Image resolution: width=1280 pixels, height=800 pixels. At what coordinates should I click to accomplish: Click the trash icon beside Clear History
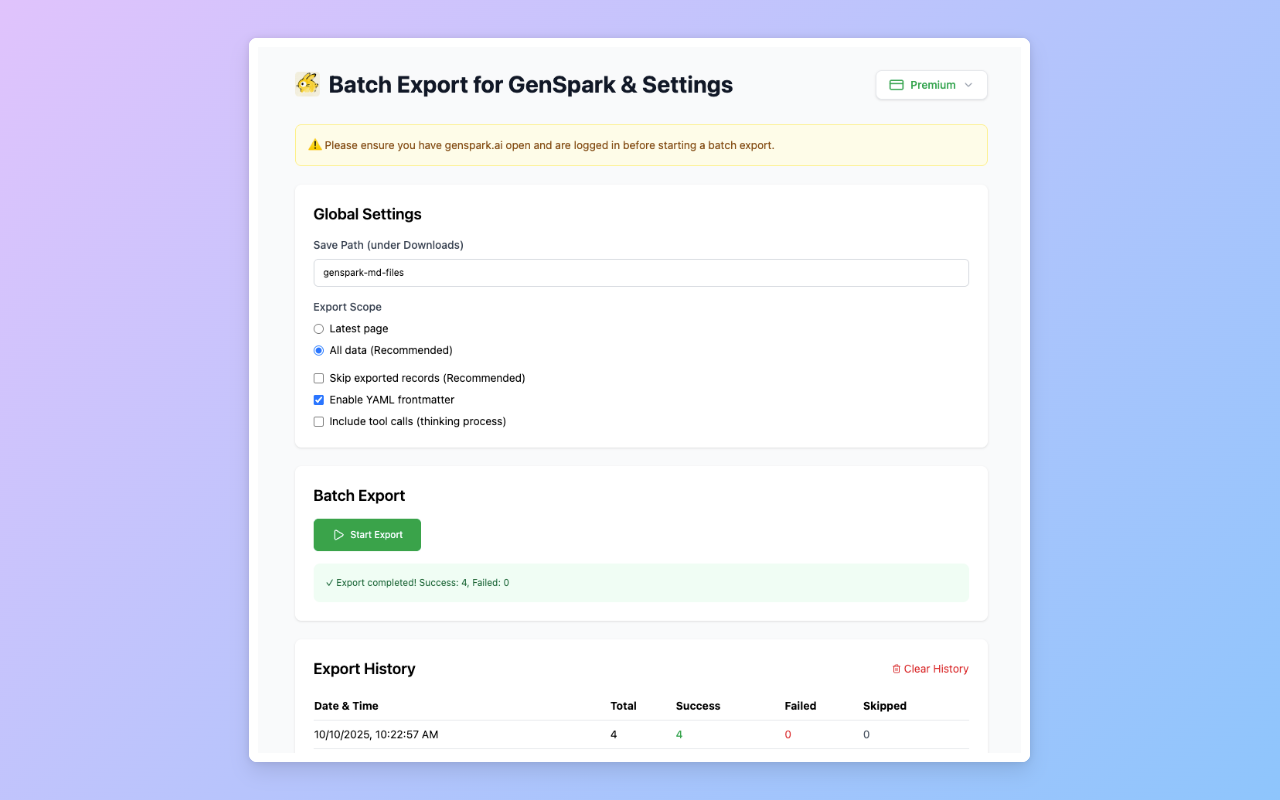pos(896,669)
